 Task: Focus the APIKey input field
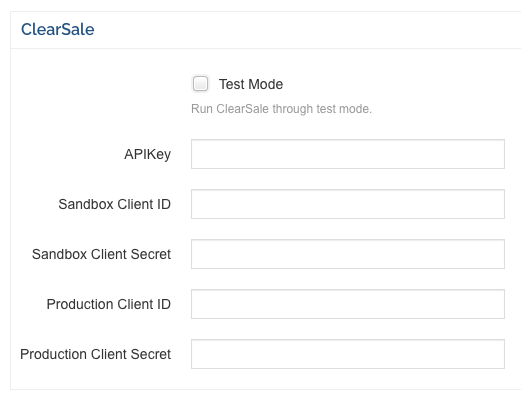point(348,154)
